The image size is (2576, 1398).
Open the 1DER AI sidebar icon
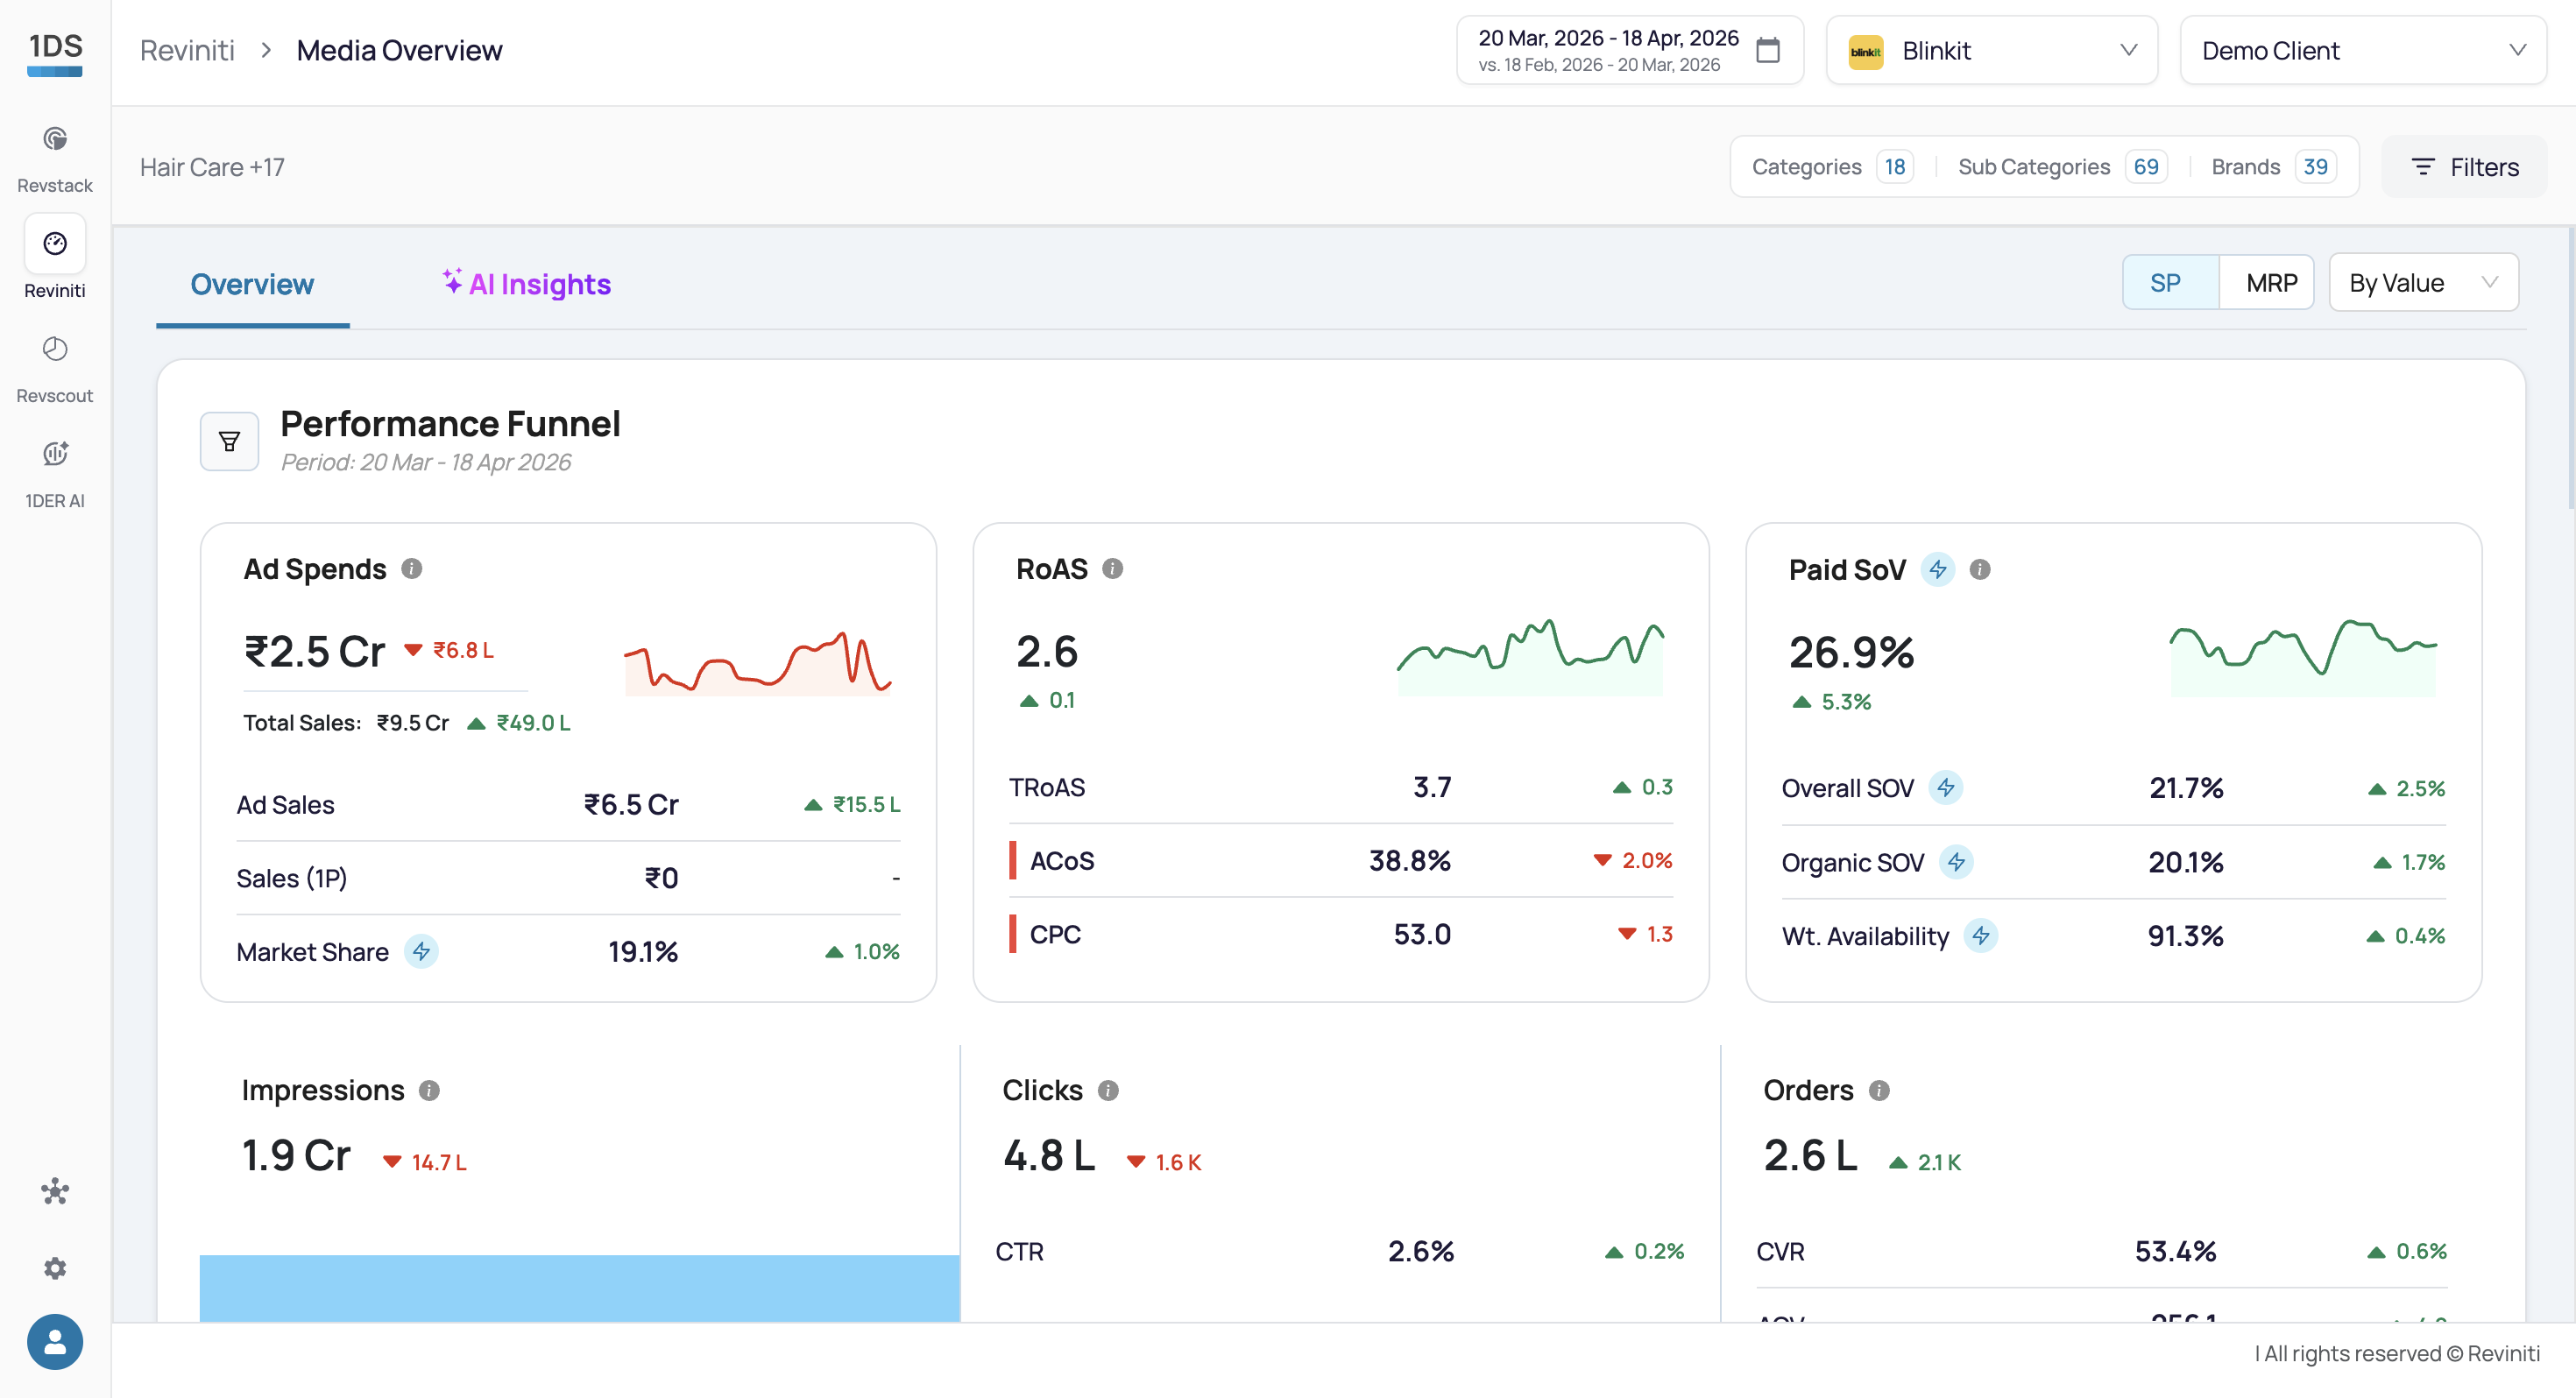(55, 454)
